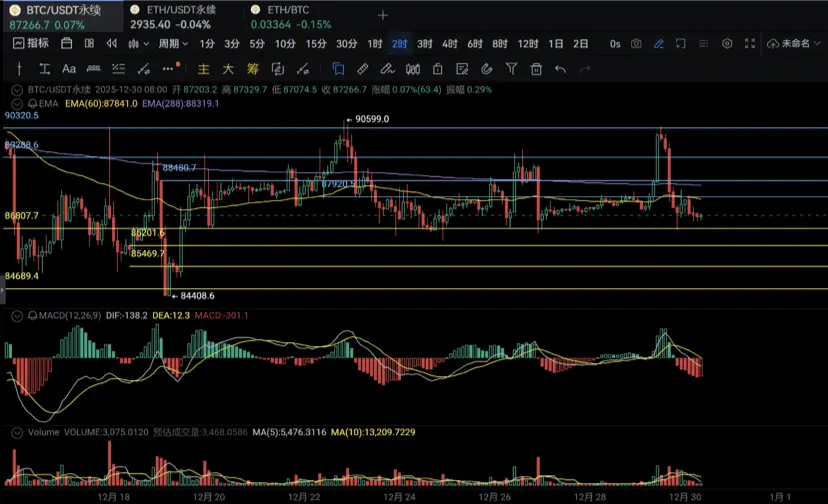Collapse the MACD panel chevron
The height and width of the screenshot is (504, 828).
[17, 316]
